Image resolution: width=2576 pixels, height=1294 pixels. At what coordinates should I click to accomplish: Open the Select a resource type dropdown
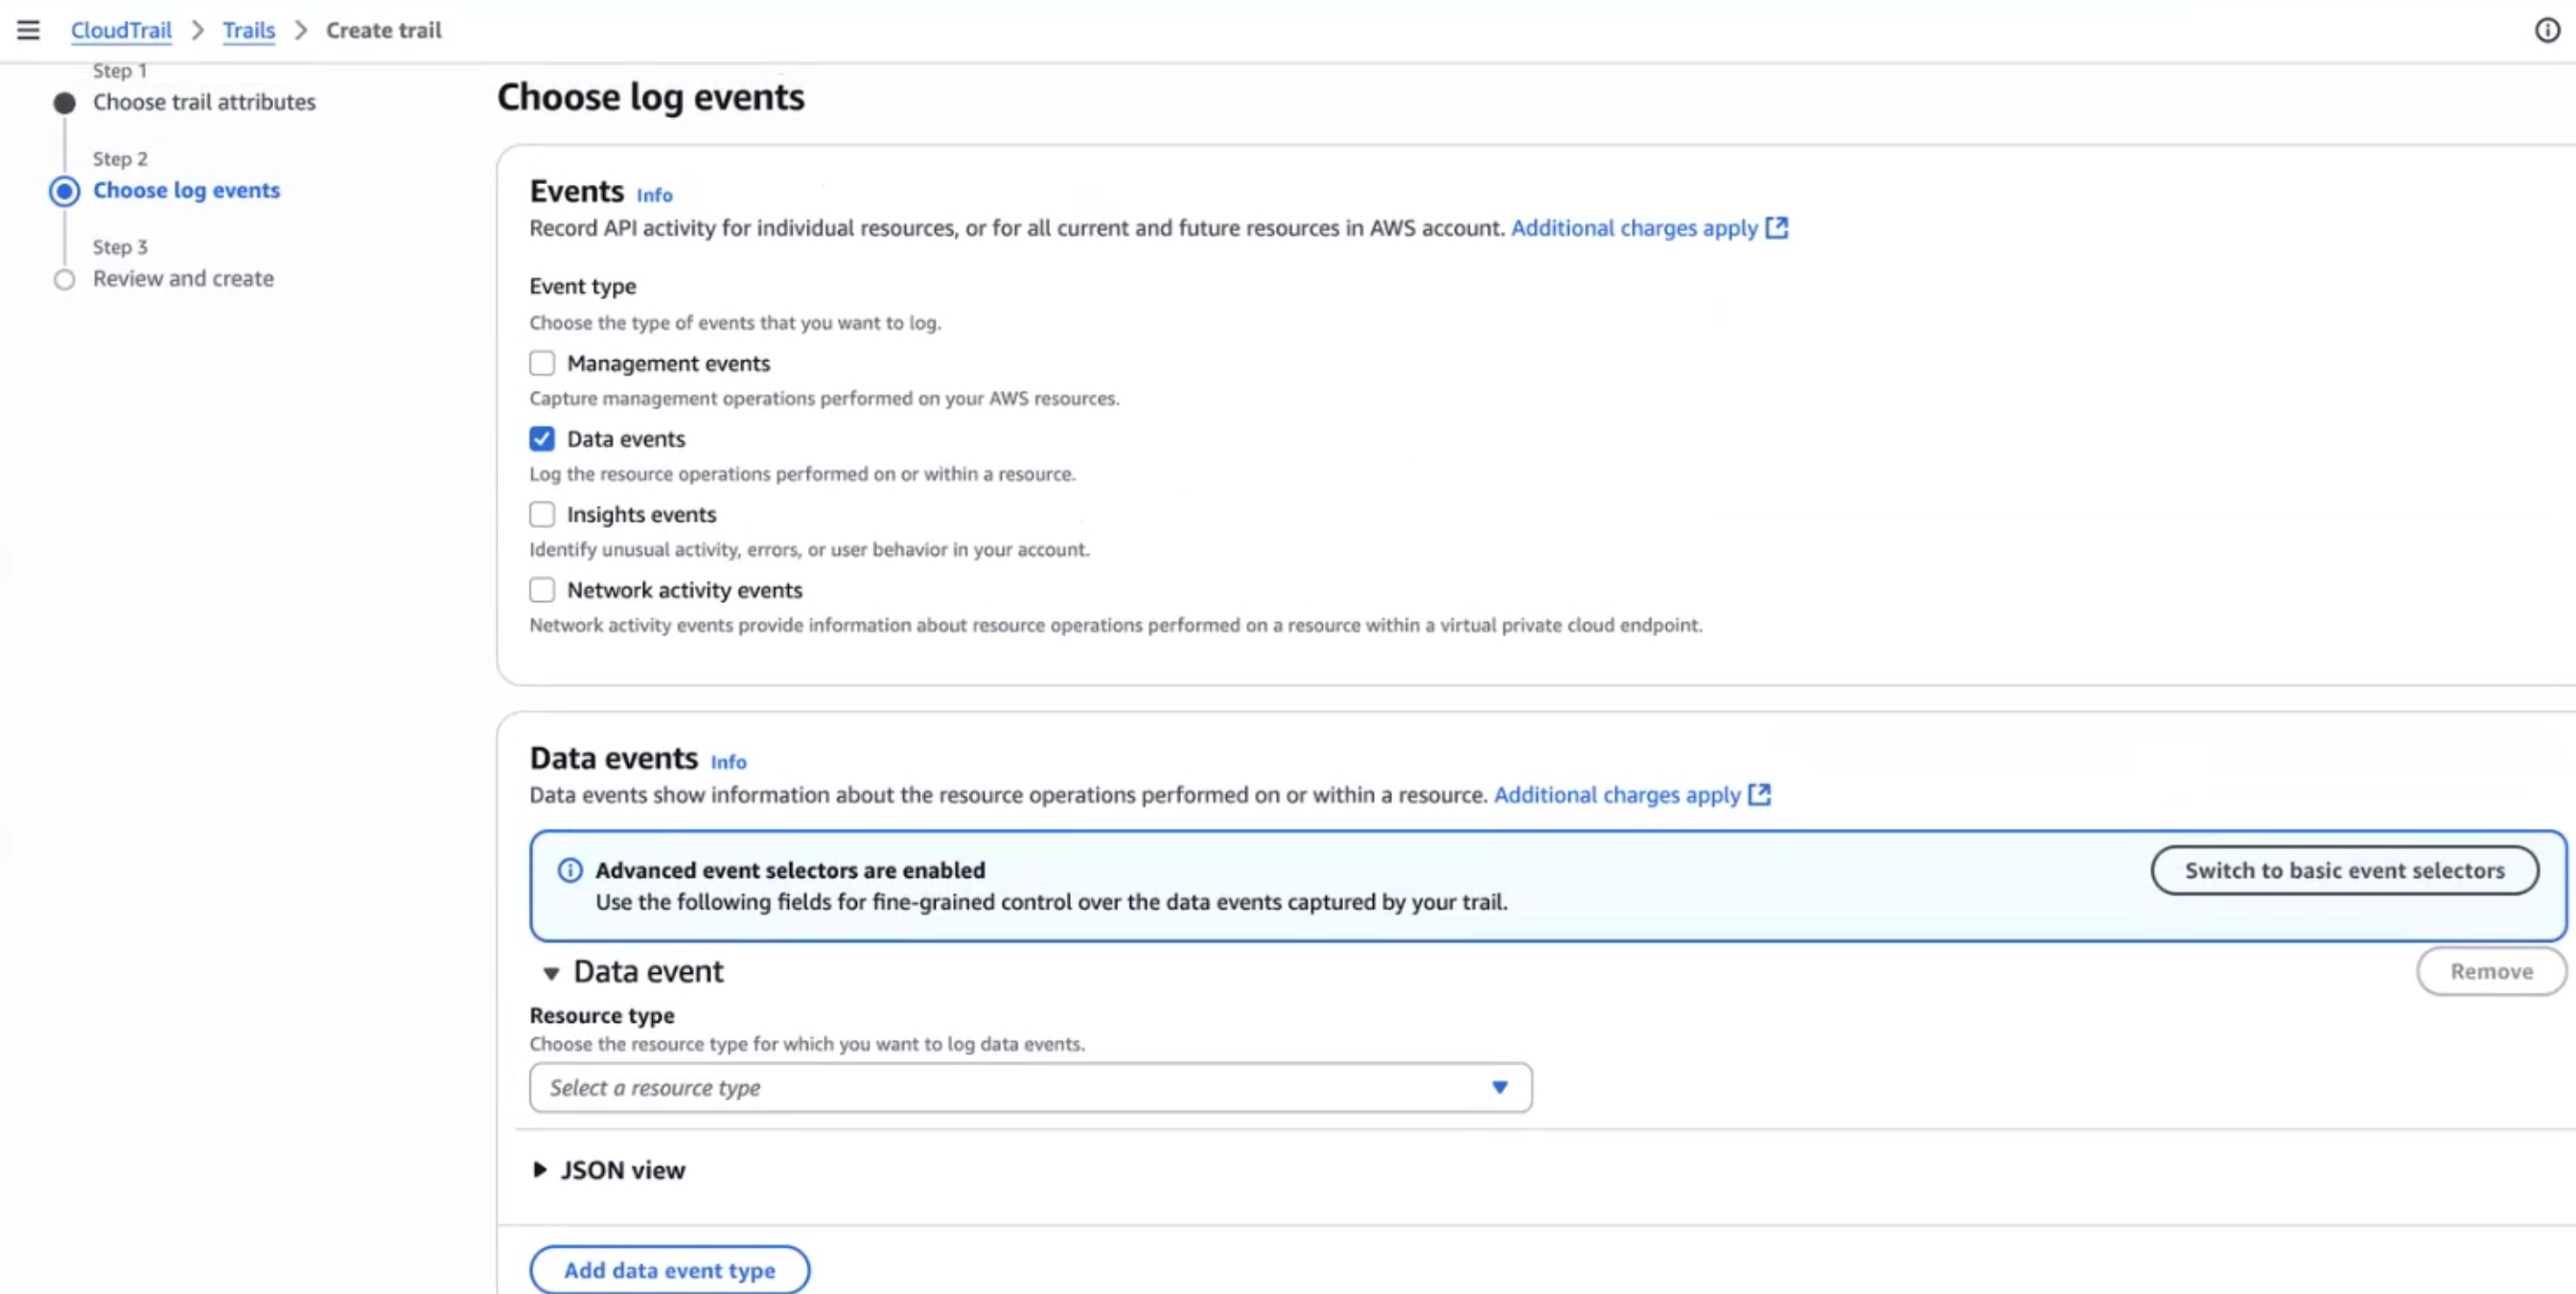click(x=1030, y=1087)
